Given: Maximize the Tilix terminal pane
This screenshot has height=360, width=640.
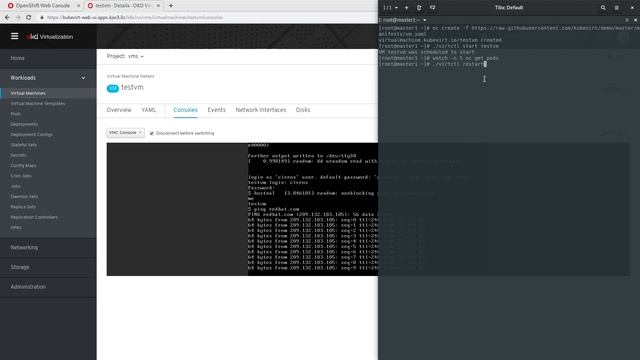Looking at the screenshot, I should tap(627, 20).
